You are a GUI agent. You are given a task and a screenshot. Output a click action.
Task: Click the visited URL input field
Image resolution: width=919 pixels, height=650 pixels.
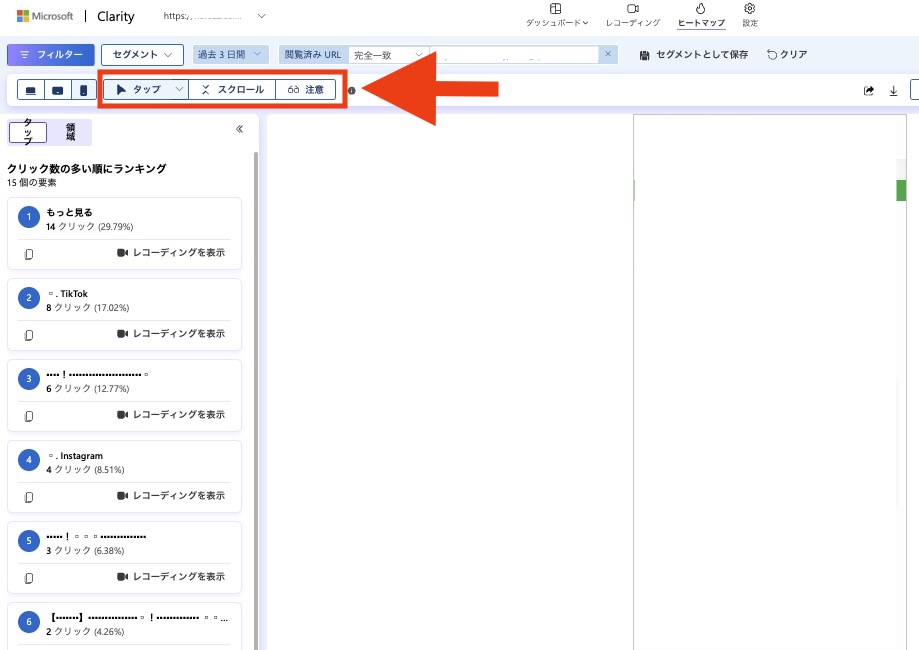tap(514, 55)
